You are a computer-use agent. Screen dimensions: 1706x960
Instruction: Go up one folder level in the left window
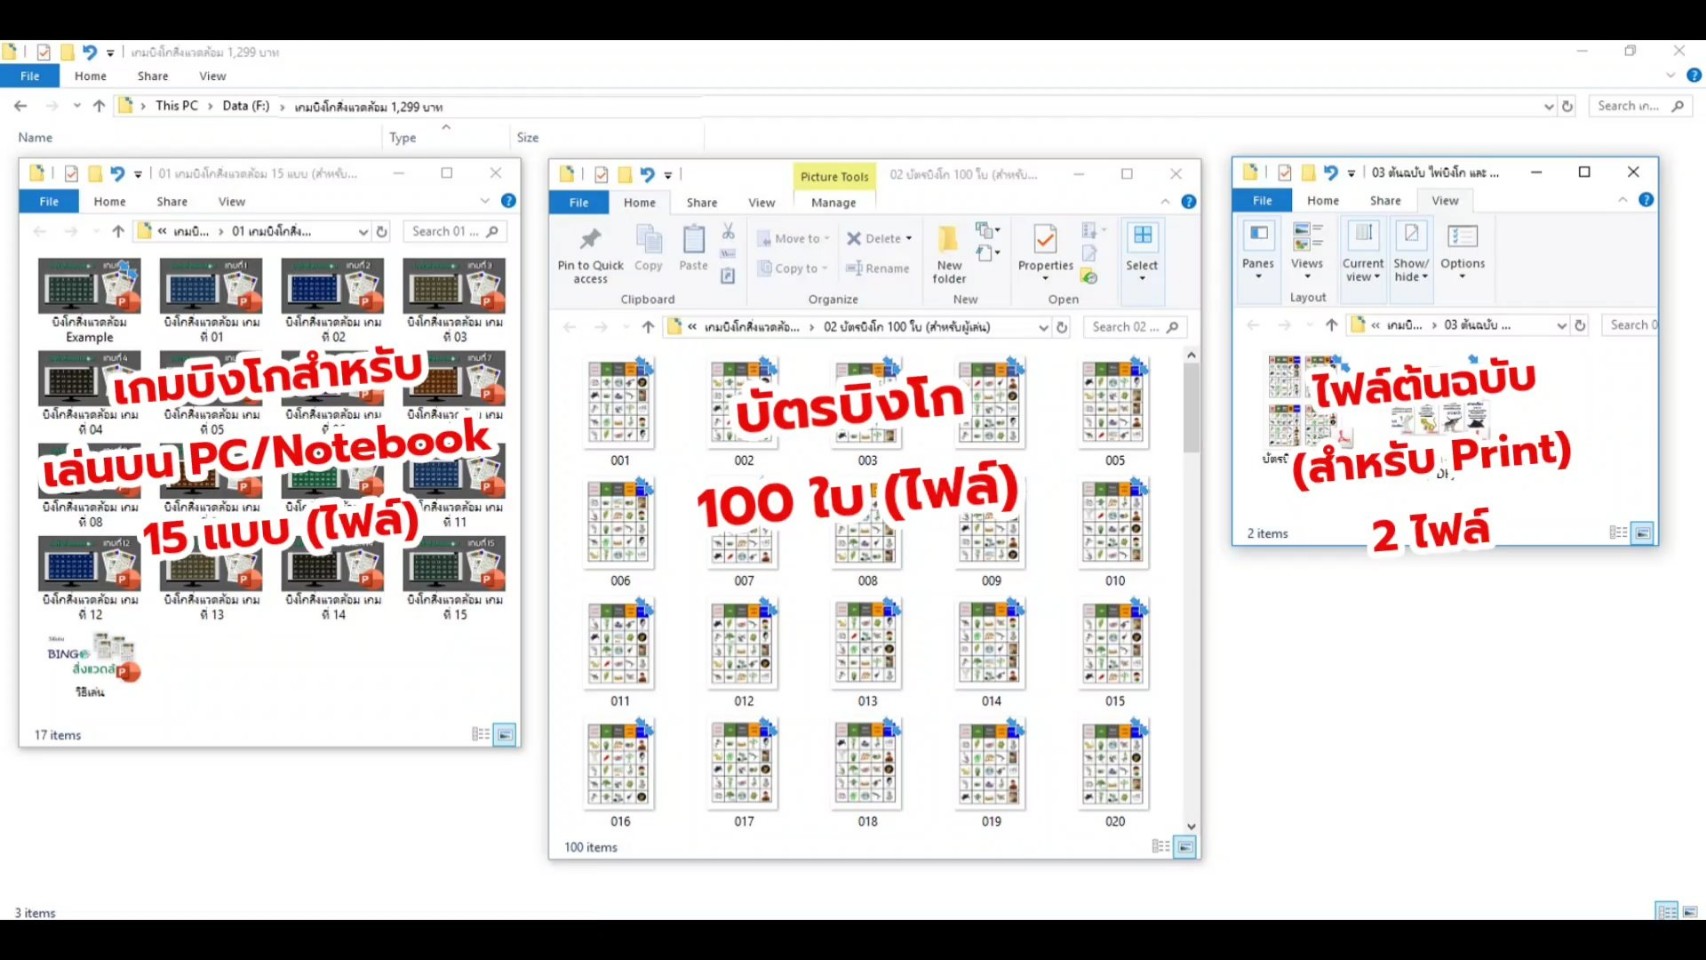(x=118, y=231)
